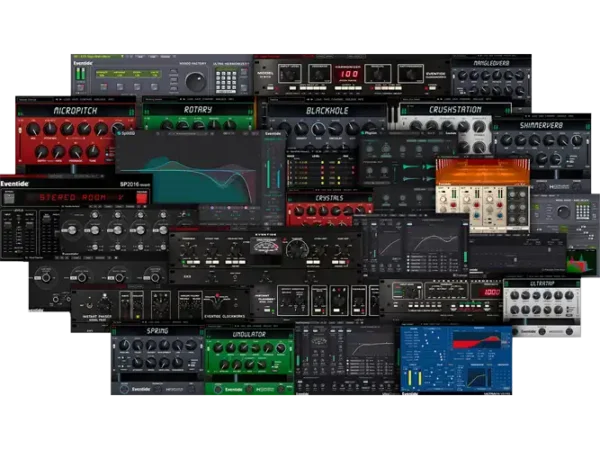Adjust the first top-row knob on Spring
600x450 pixels.
(x=124, y=346)
